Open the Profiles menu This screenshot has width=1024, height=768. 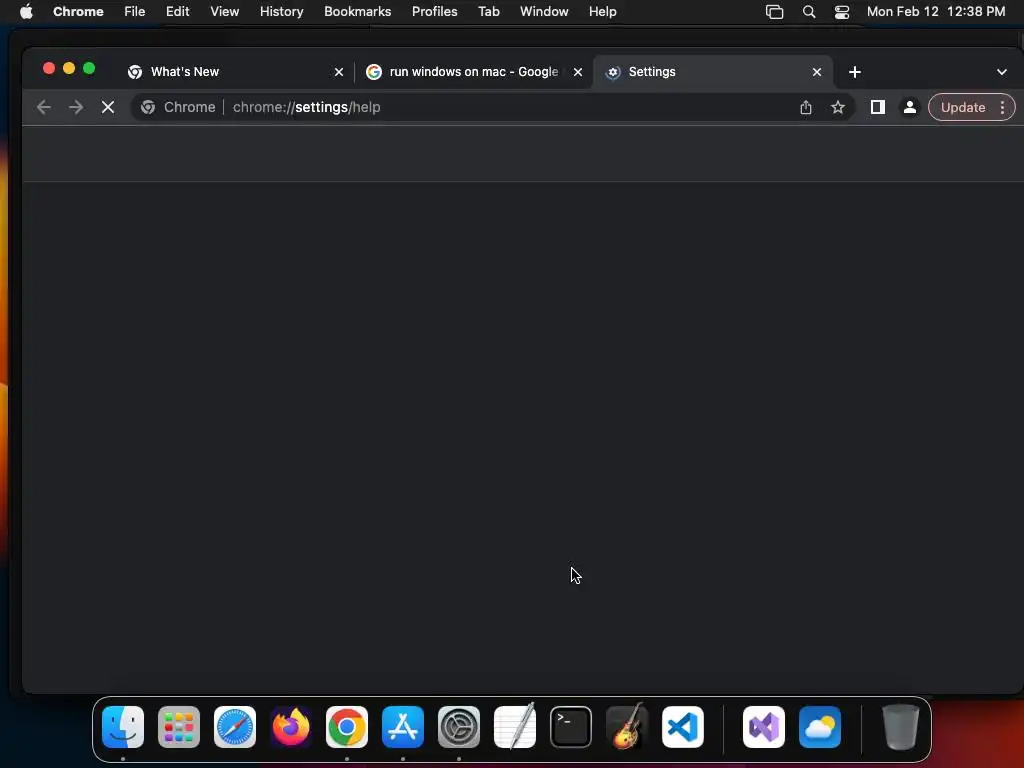click(x=434, y=12)
